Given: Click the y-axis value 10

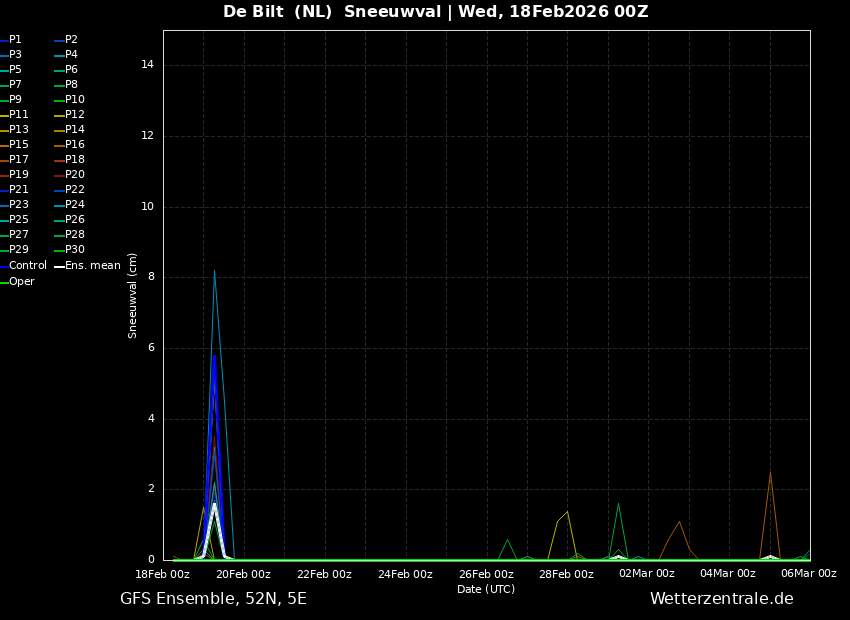Looking at the screenshot, I should [147, 206].
